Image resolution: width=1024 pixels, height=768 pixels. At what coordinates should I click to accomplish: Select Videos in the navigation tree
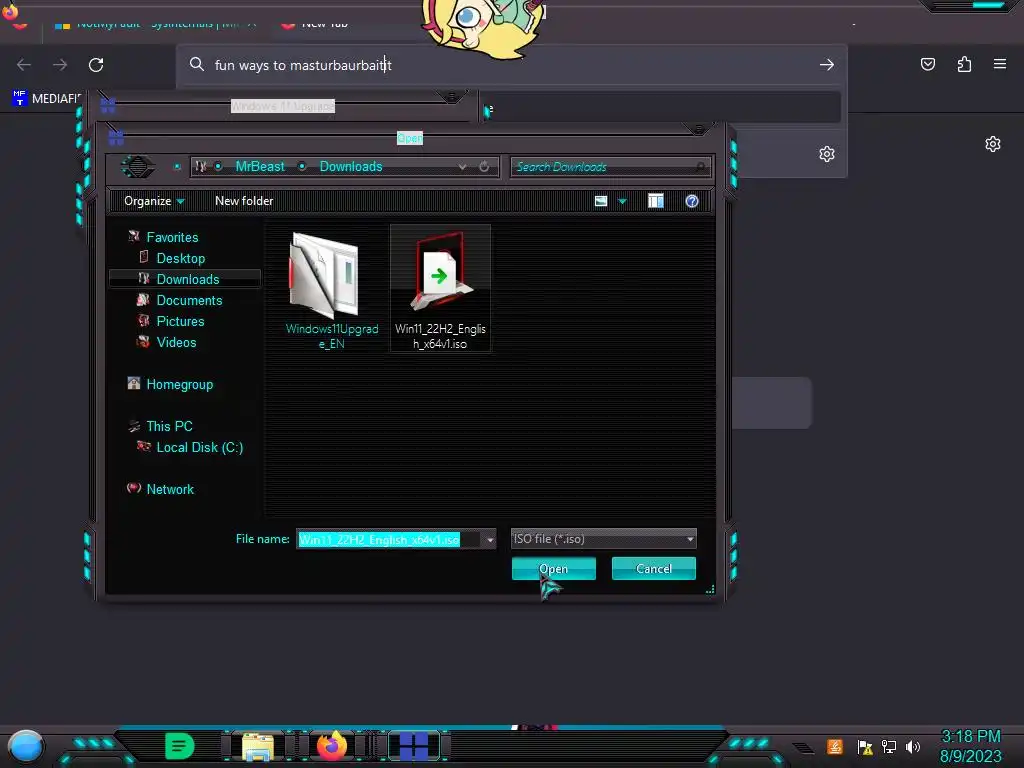pyautogui.click(x=176, y=342)
